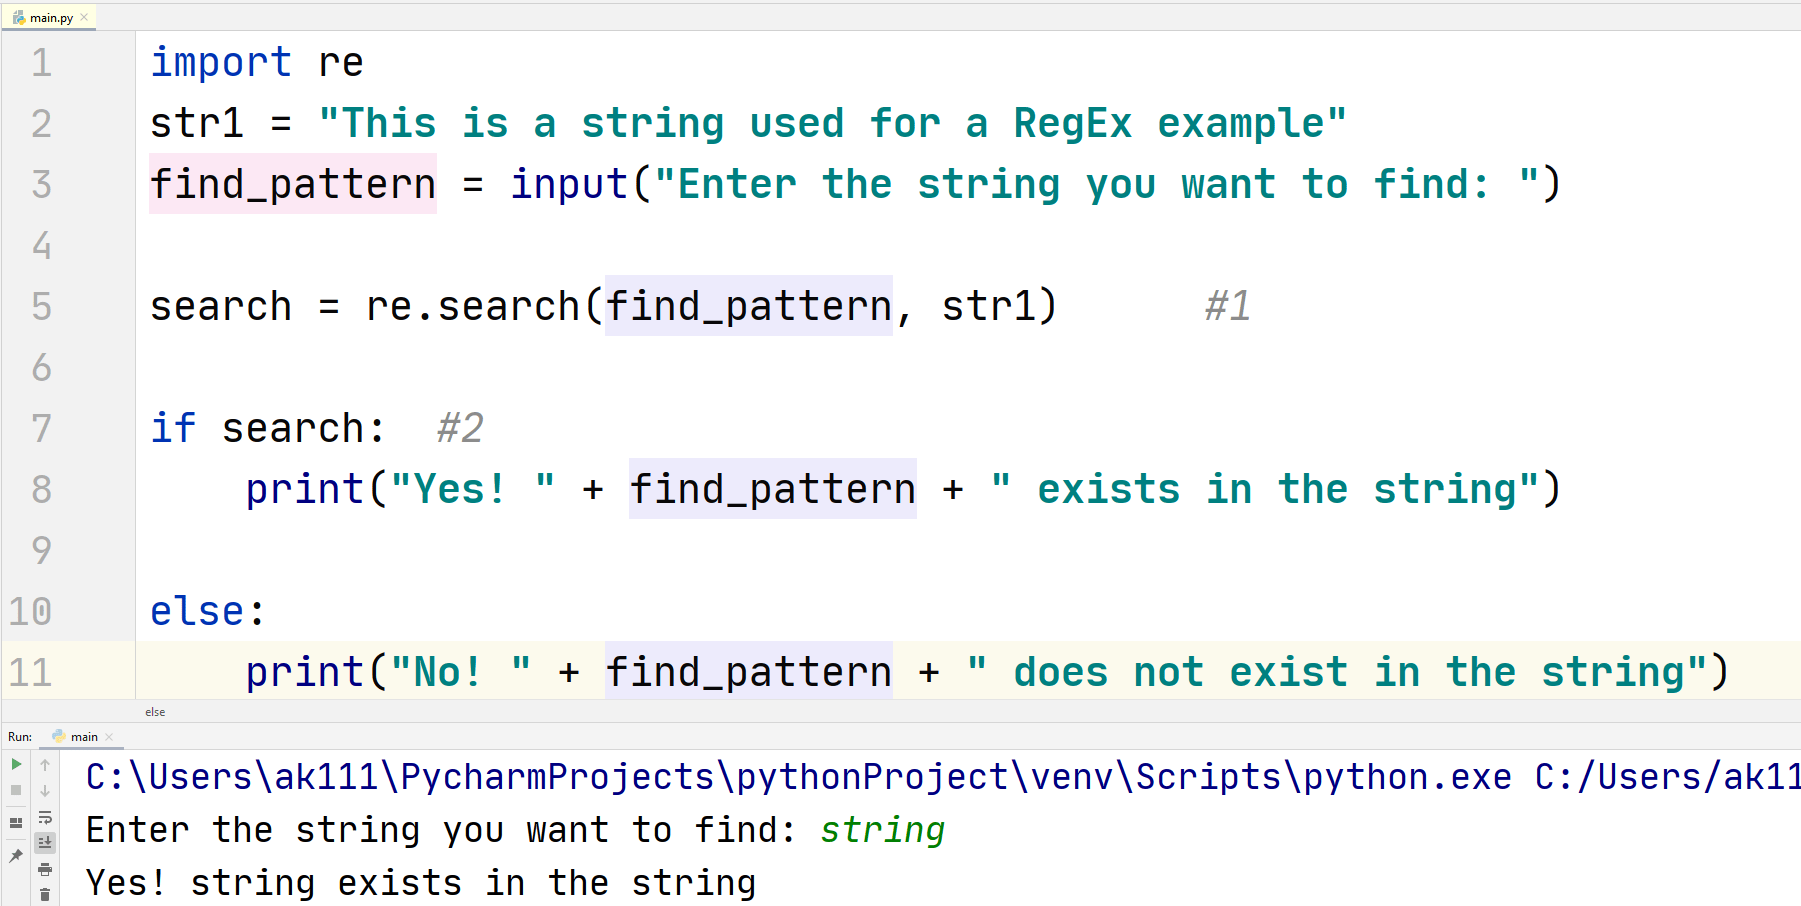Print the console output via printer icon
Screen dimensions: 1801x906
pos(45,869)
